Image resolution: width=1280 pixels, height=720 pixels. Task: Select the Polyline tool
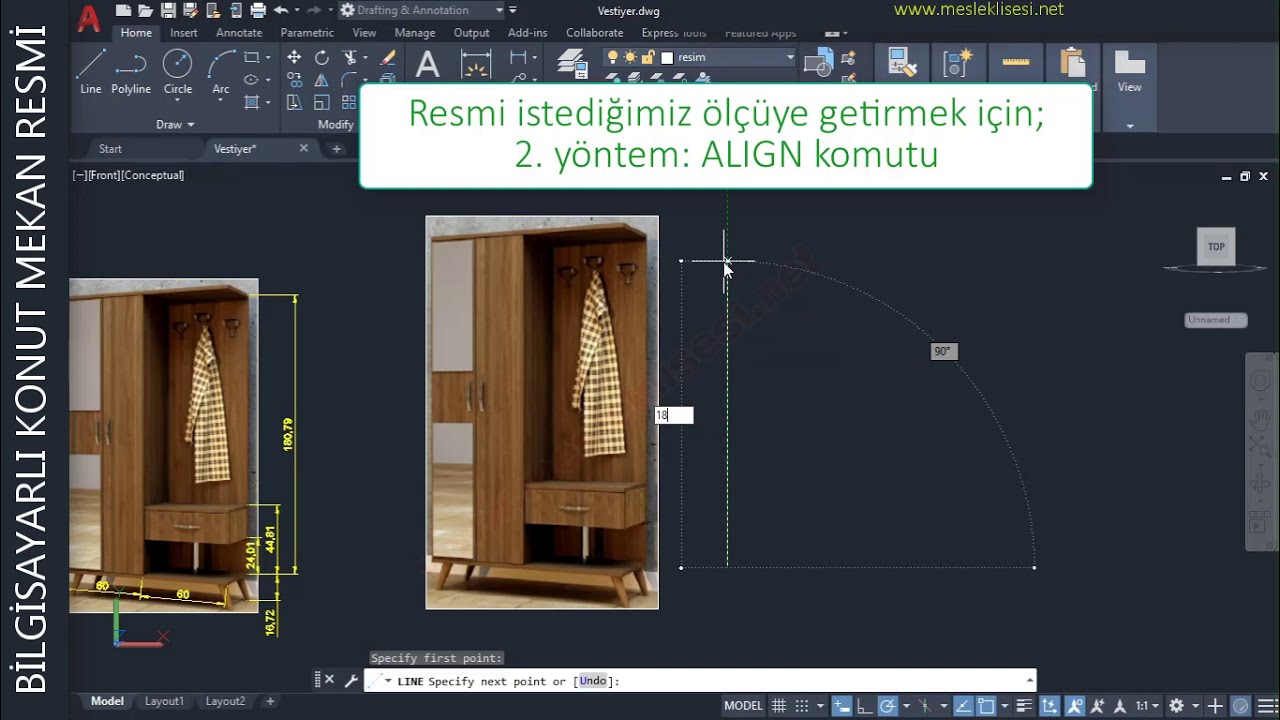[x=131, y=72]
